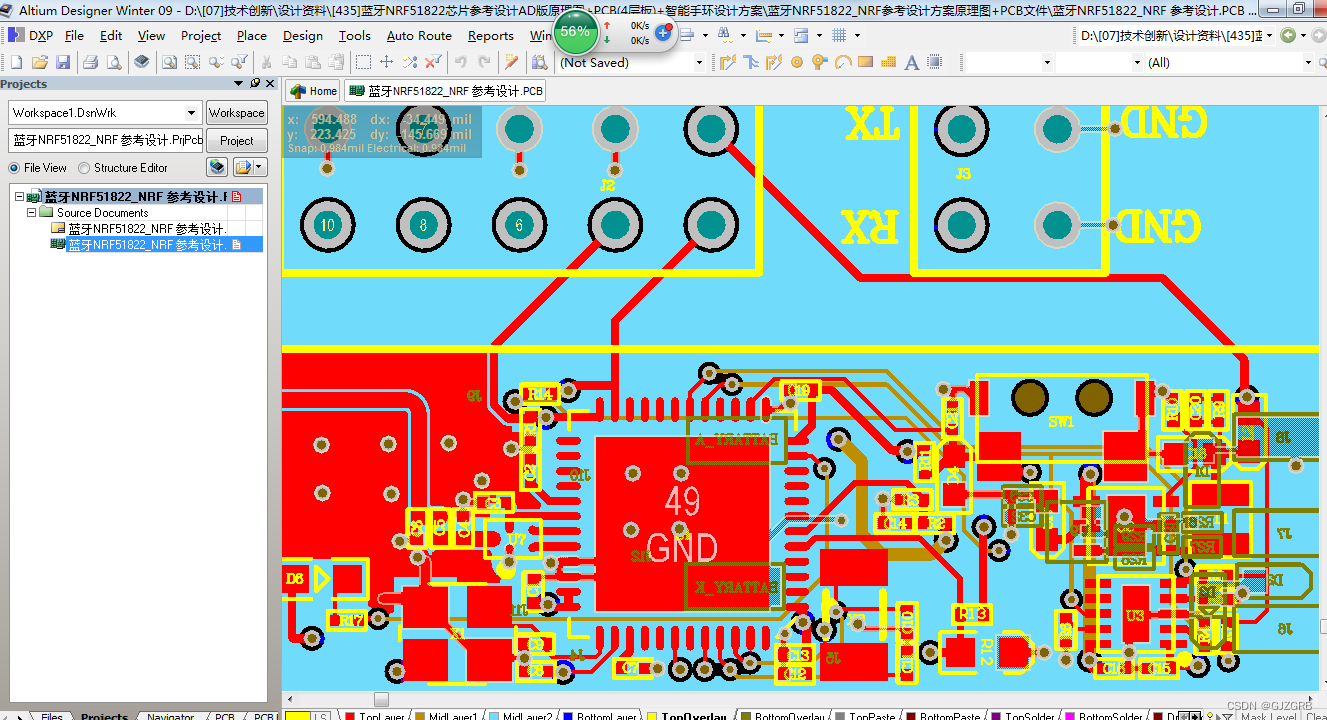This screenshot has width=1327, height=720.
Task: Activate the Zoom Area tool
Action: point(191,61)
